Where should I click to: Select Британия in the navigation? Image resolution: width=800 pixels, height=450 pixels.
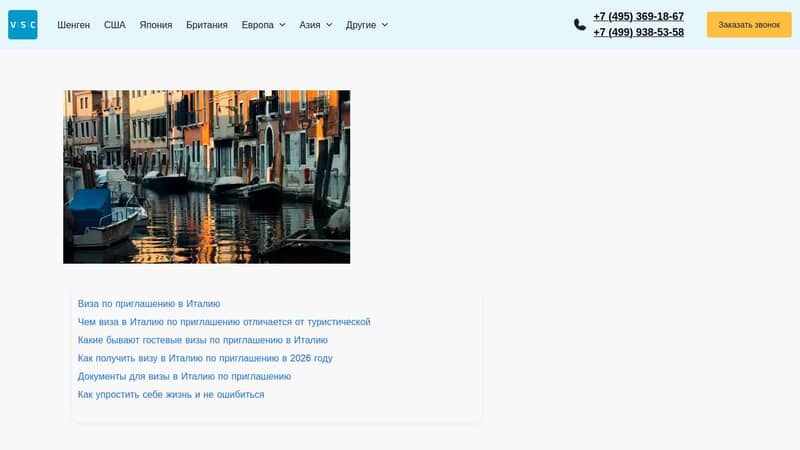pyautogui.click(x=207, y=24)
